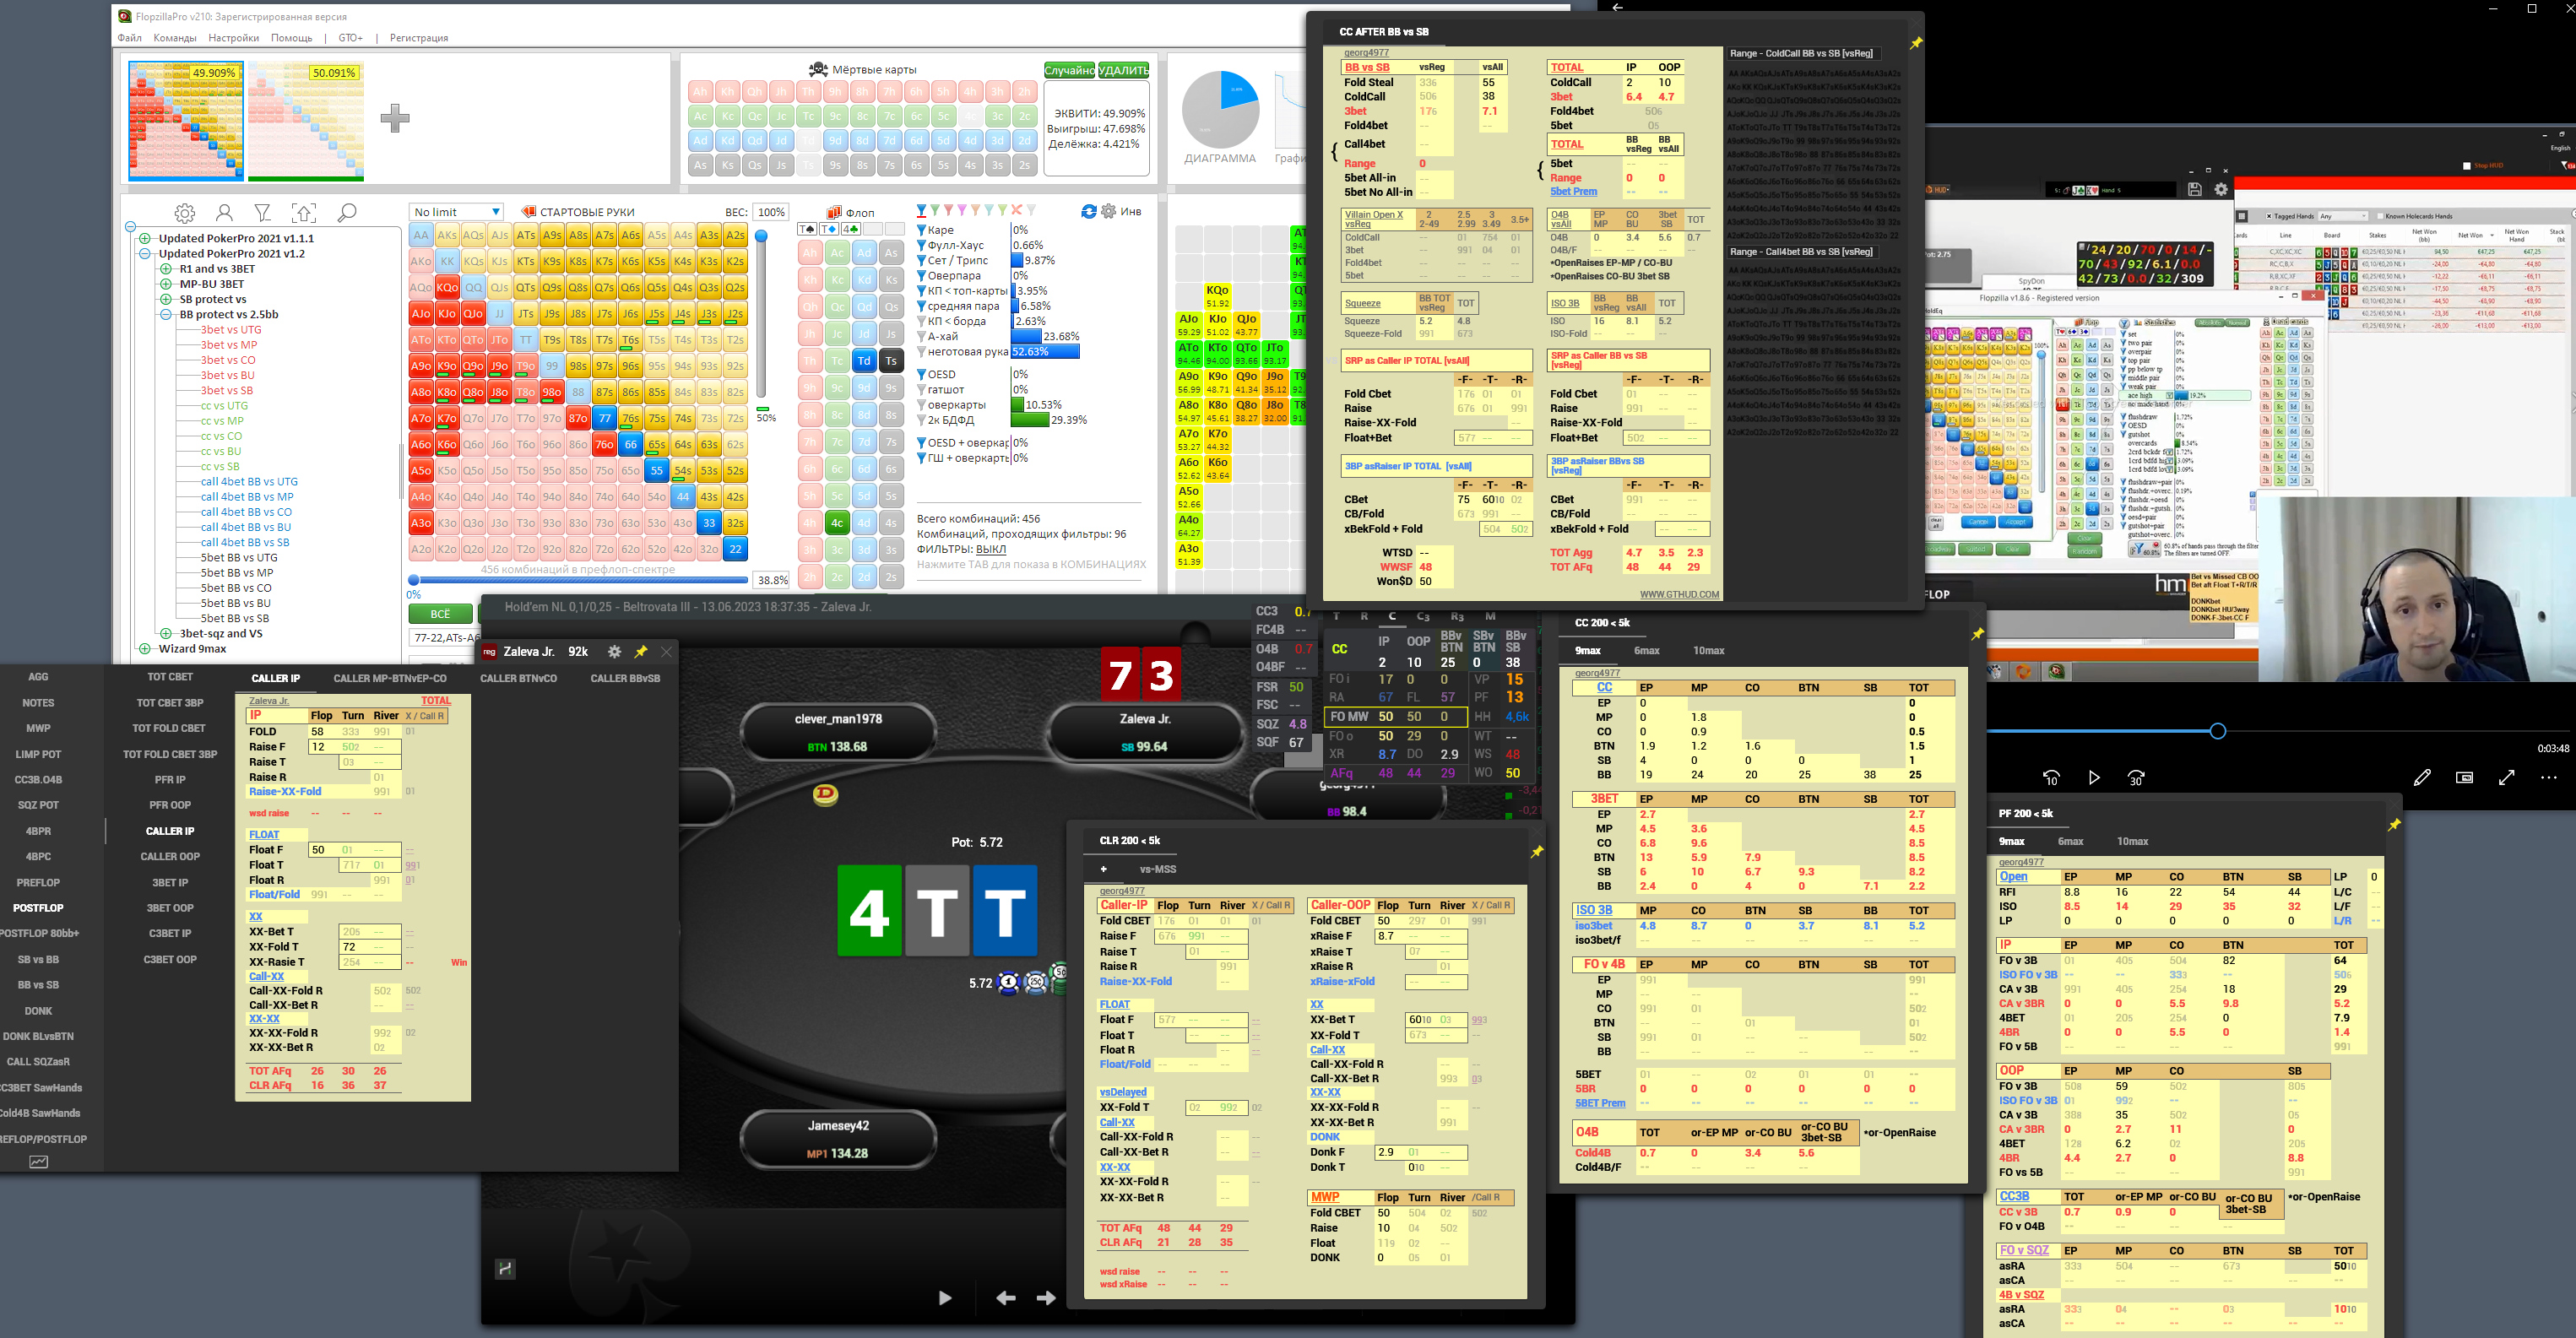
Task: Switch to CALLER MP-BTNvEP-CO tab
Action: 390,678
